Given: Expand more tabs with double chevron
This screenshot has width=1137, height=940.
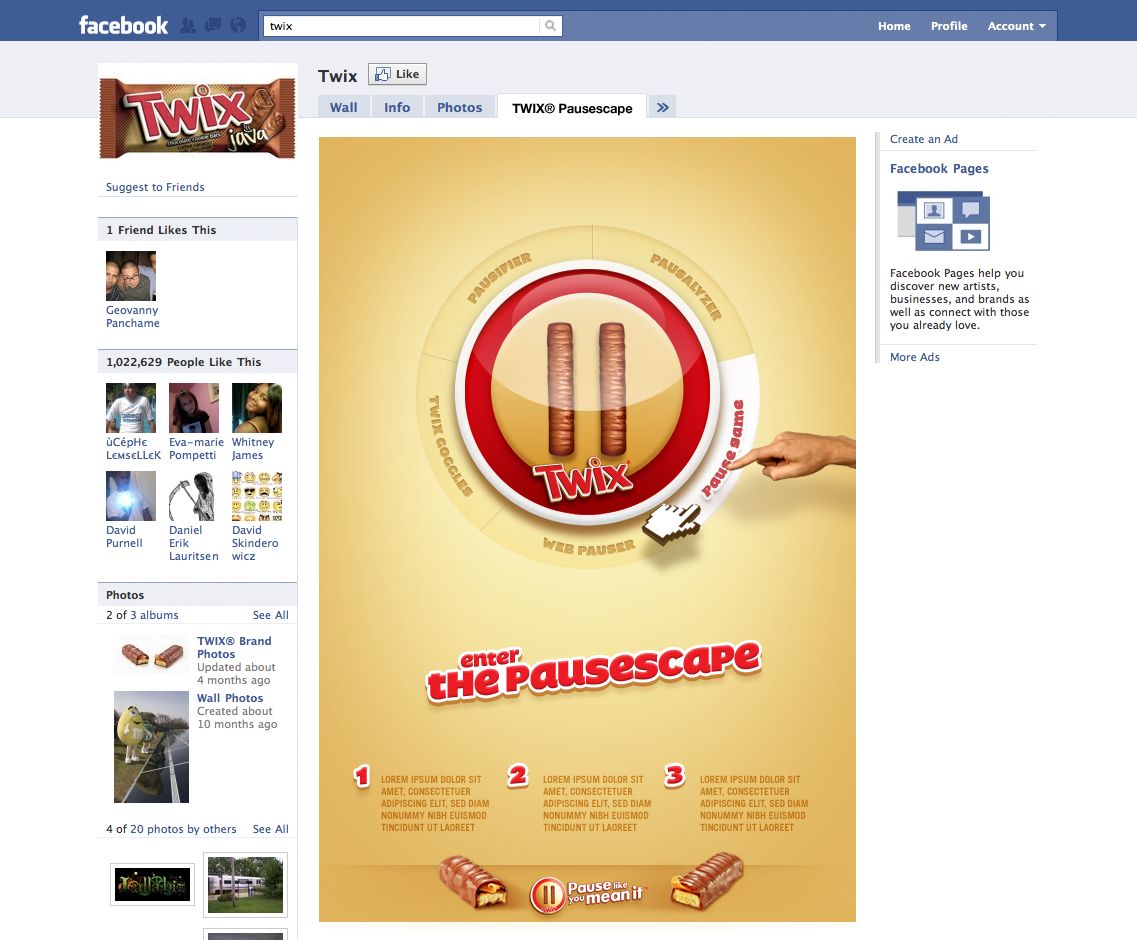Looking at the screenshot, I should 662,107.
